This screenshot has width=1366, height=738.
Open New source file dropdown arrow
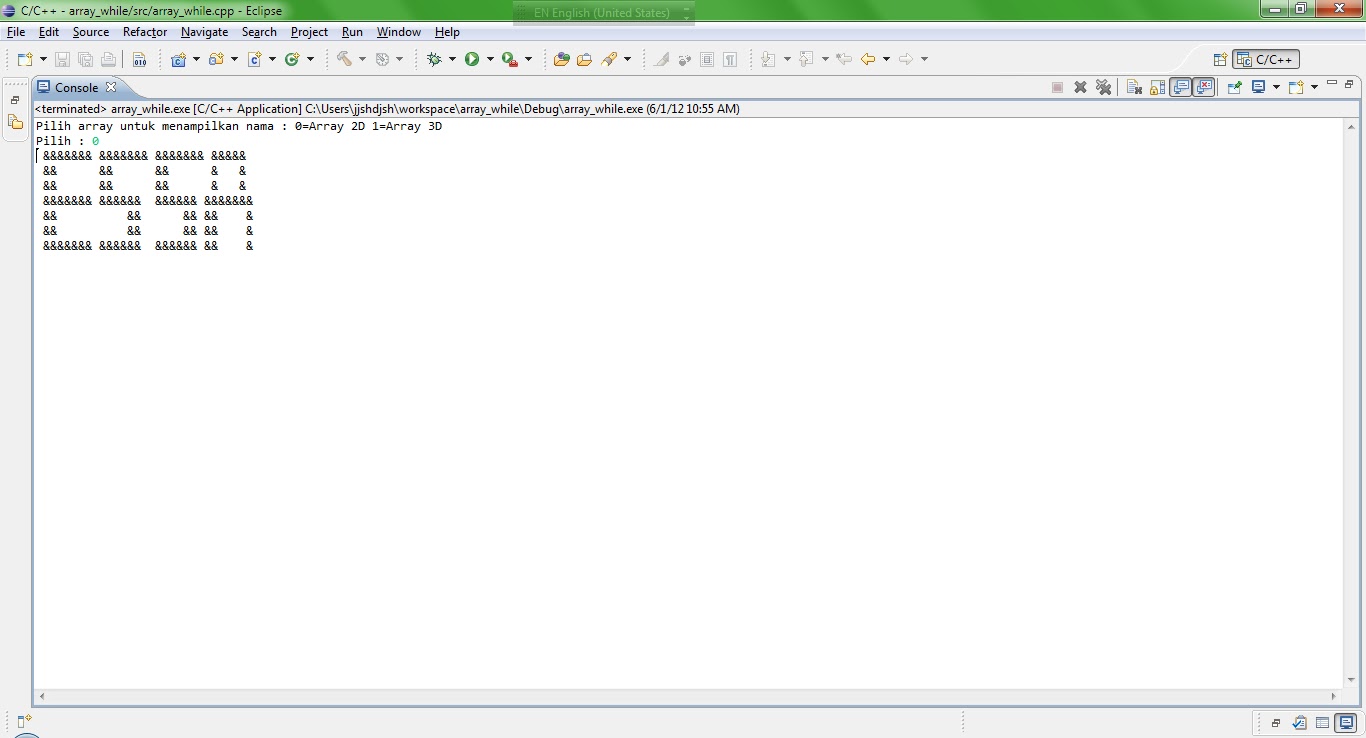click(x=272, y=59)
